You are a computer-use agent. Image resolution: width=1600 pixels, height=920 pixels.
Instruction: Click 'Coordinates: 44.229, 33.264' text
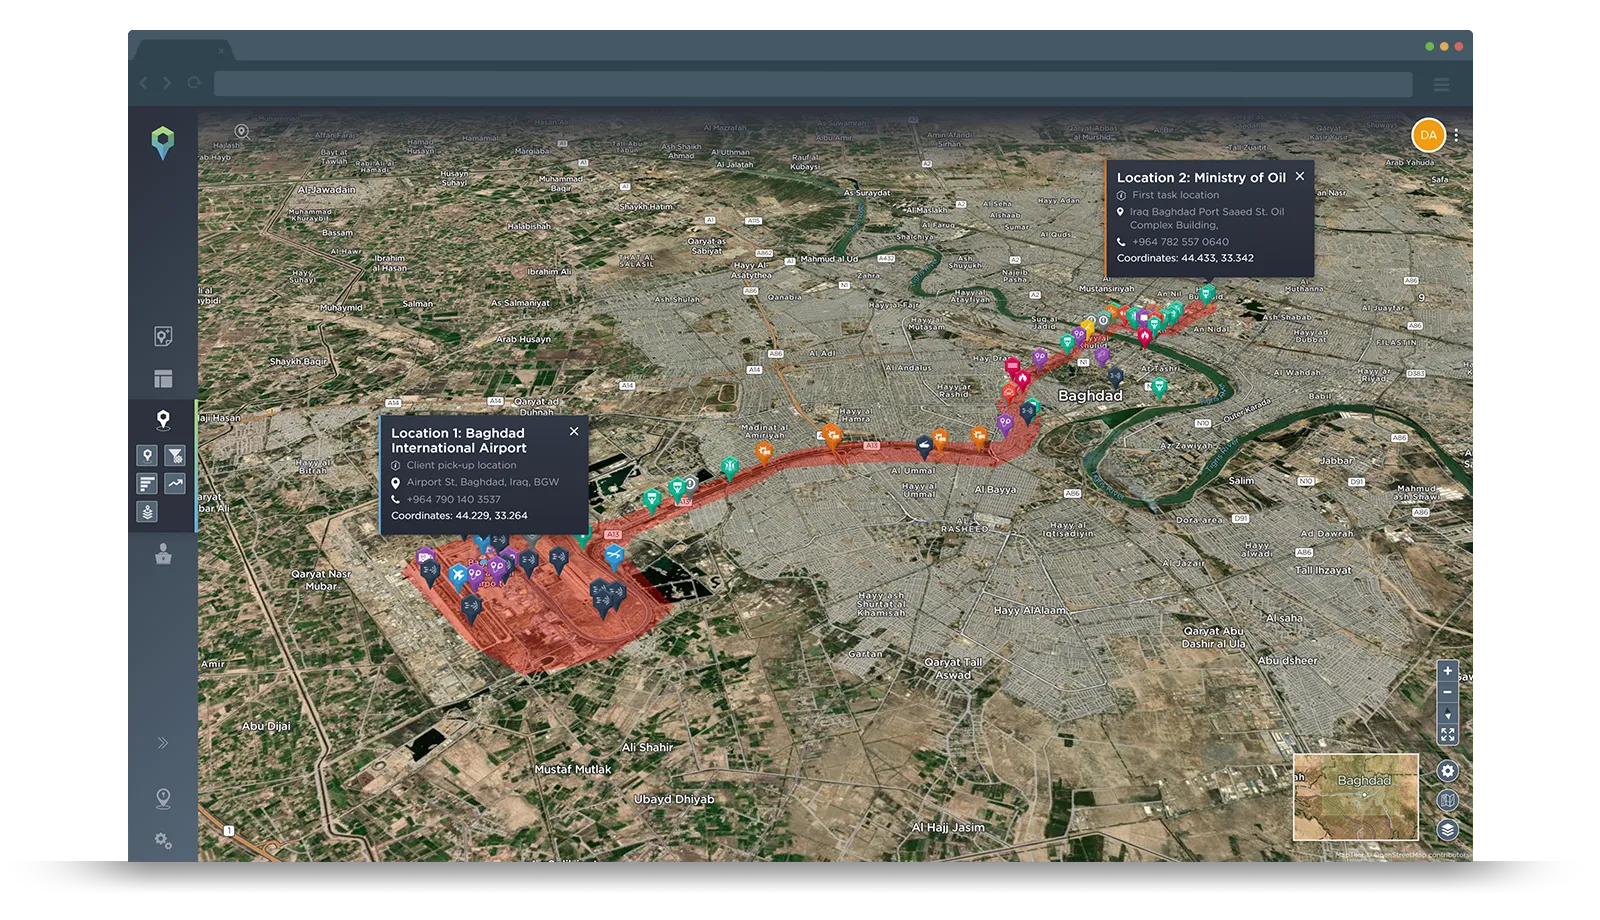459,516
